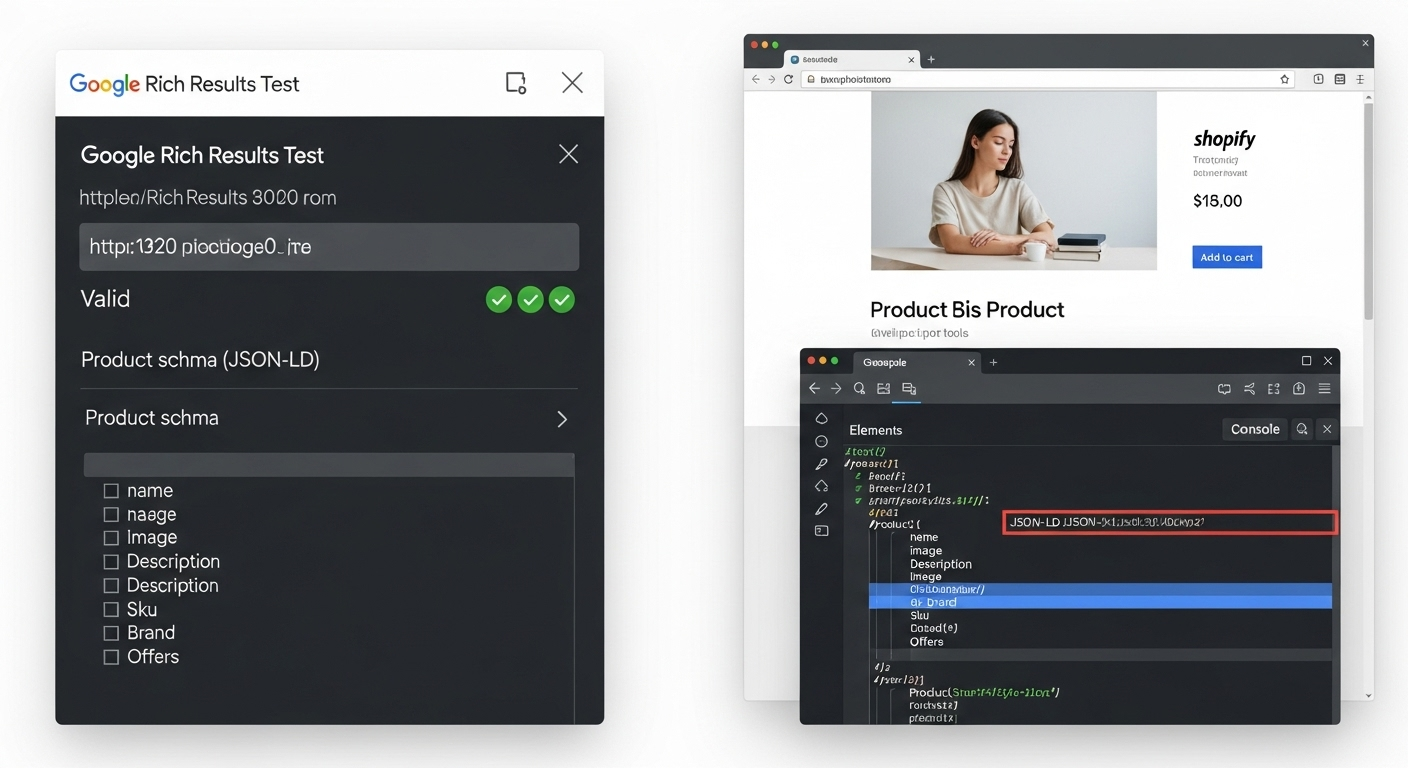Click the search icon in the DevTools toolbar
Screen dimensions: 1408x768
tap(859, 389)
